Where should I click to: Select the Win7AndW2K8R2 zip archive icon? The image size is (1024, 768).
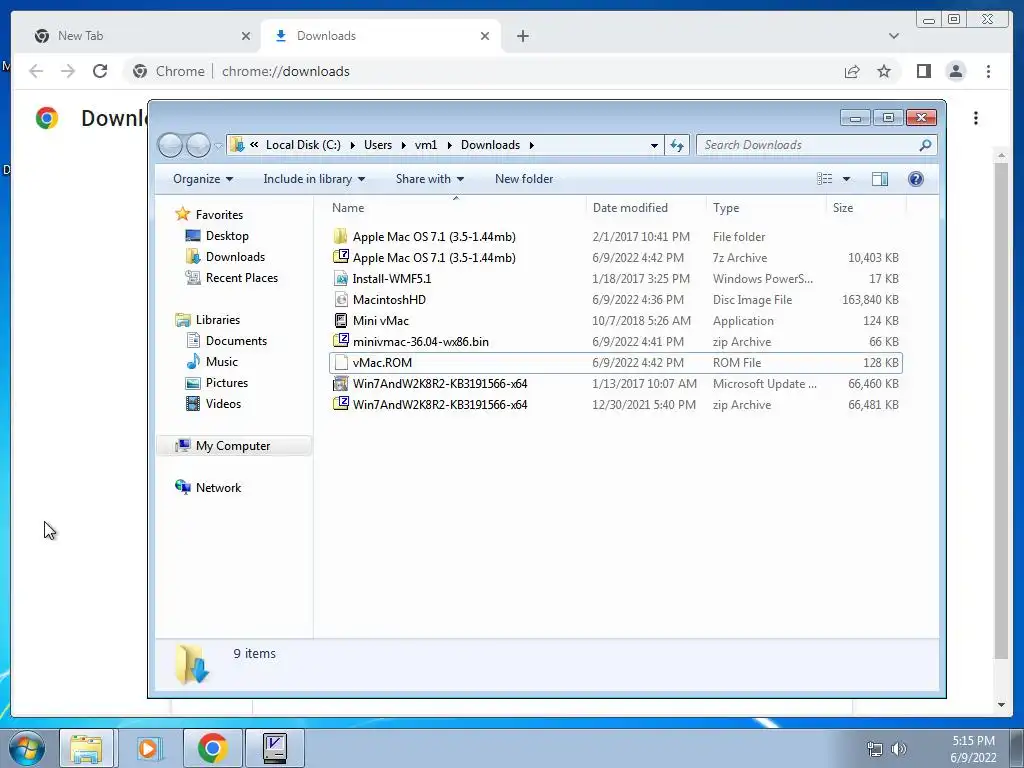[340, 404]
